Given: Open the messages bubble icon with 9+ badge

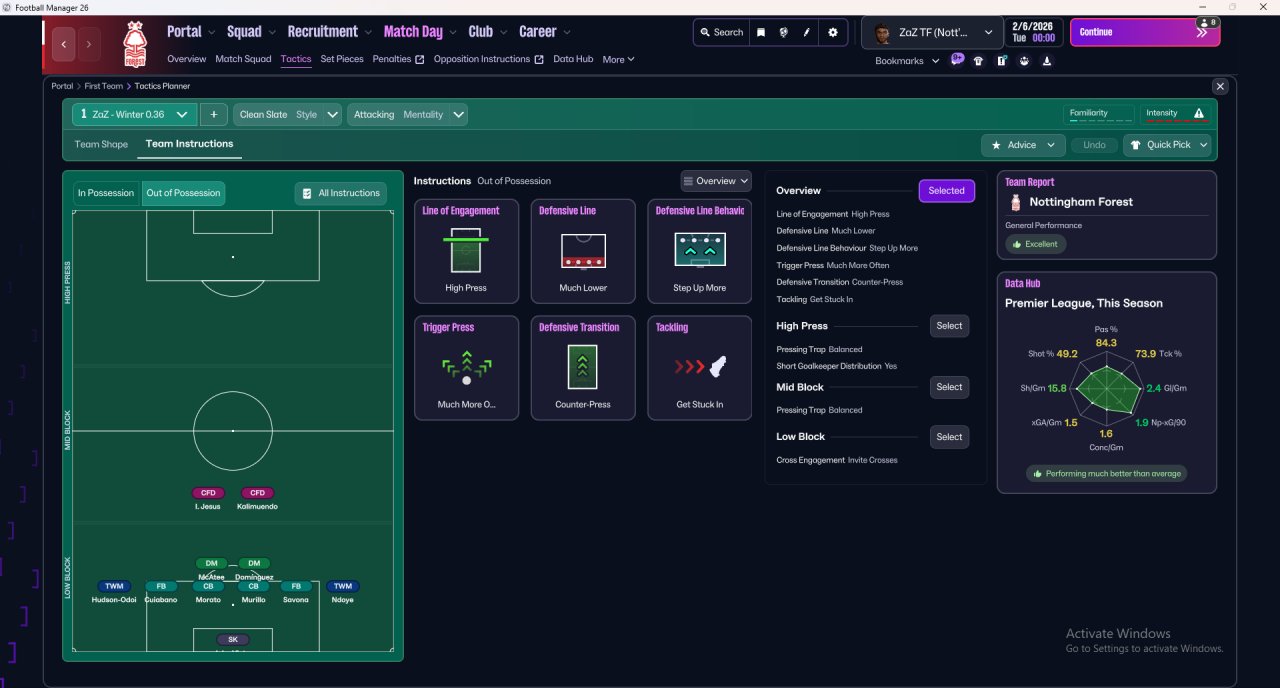Looking at the screenshot, I should [x=957, y=60].
